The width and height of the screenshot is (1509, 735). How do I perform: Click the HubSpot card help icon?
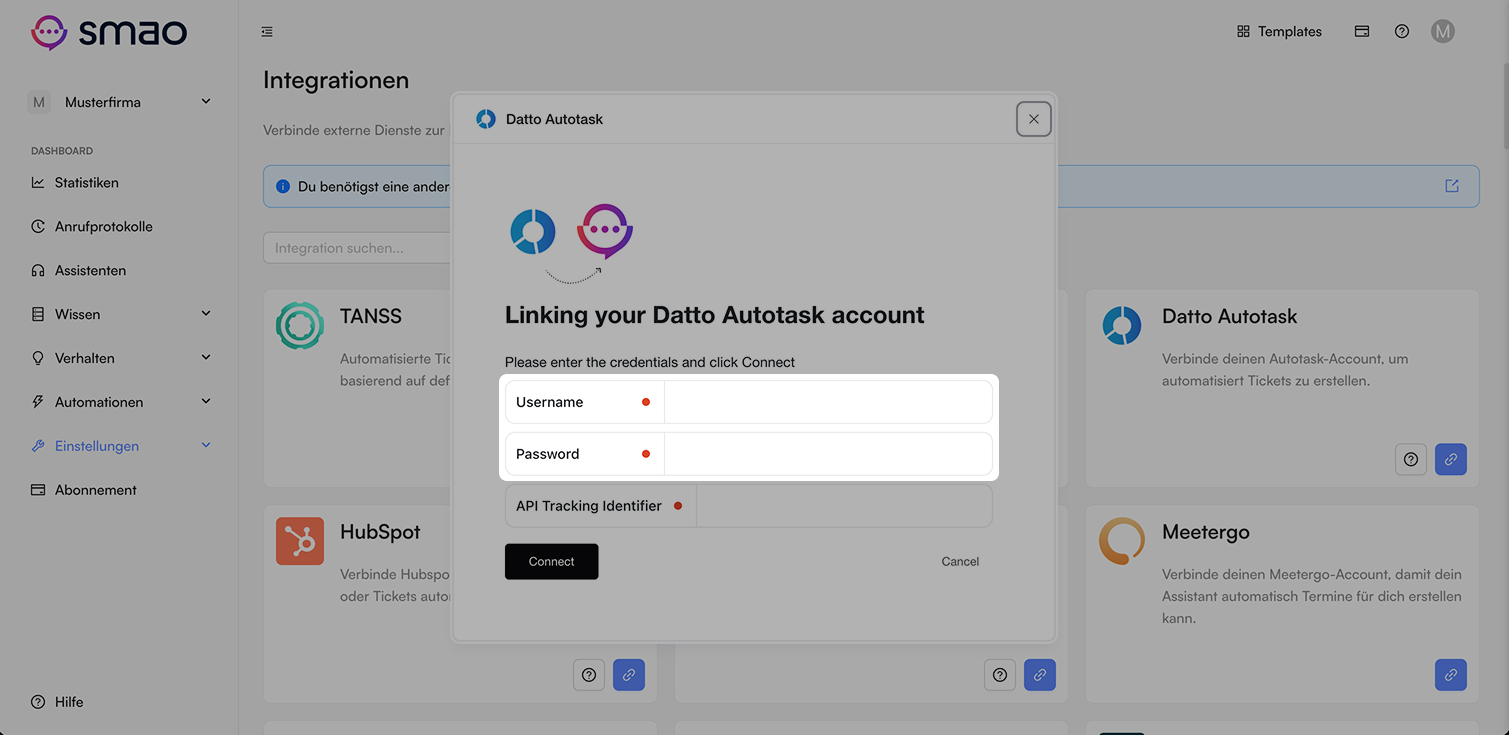[x=589, y=675]
